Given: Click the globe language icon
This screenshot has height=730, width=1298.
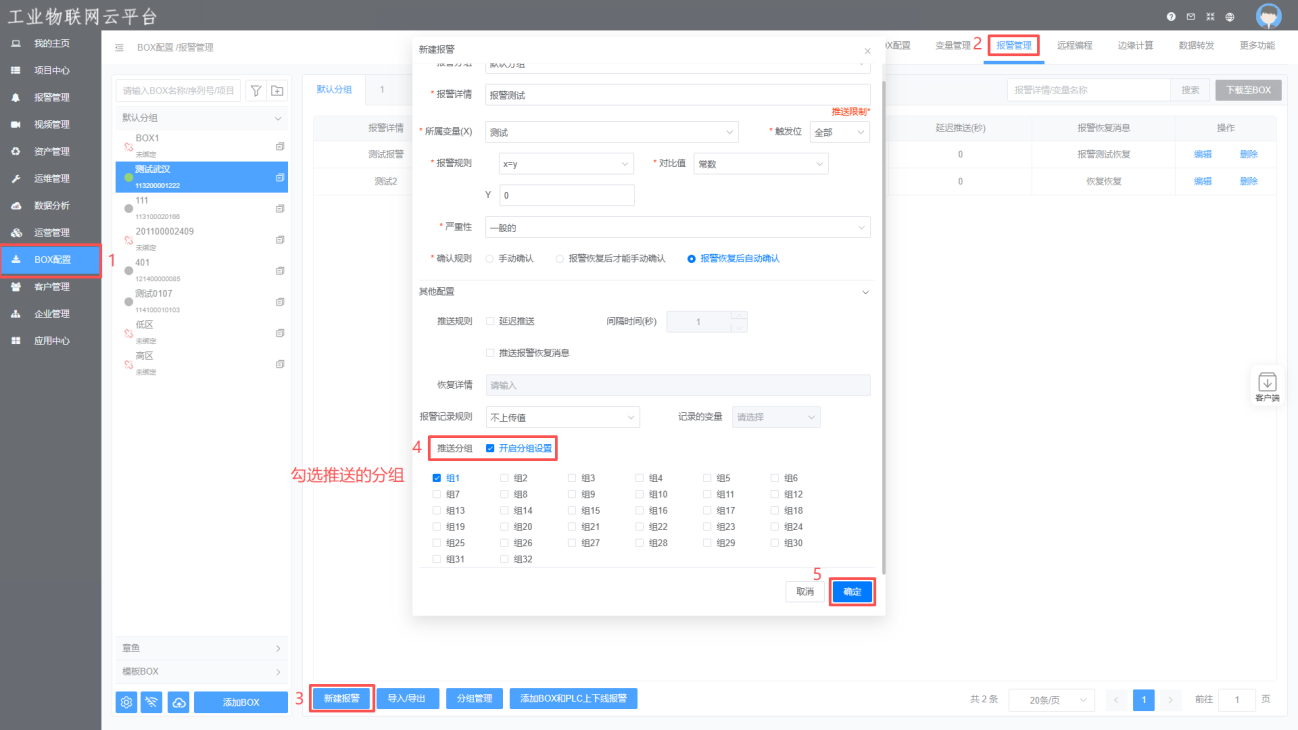Looking at the screenshot, I should click(x=1229, y=17).
